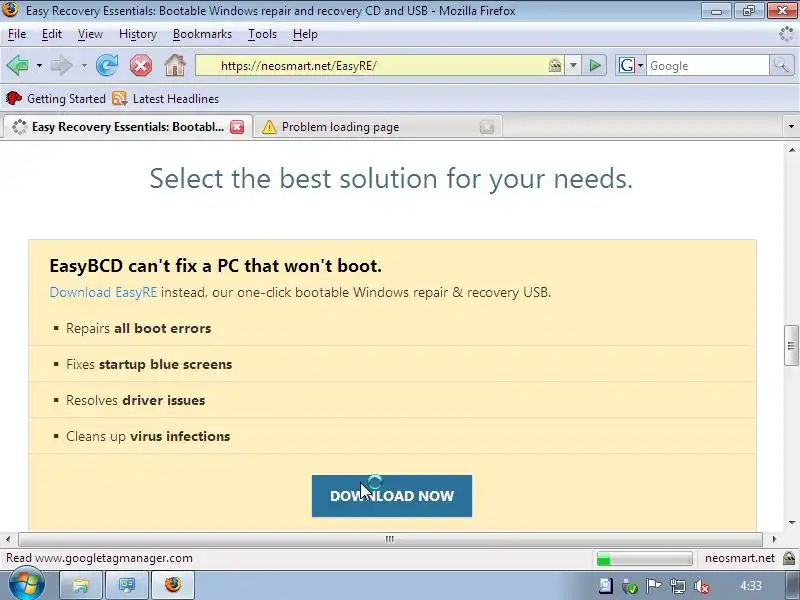Click the vertical scrollbar thumb
The width and height of the screenshot is (800, 600).
coord(791,345)
